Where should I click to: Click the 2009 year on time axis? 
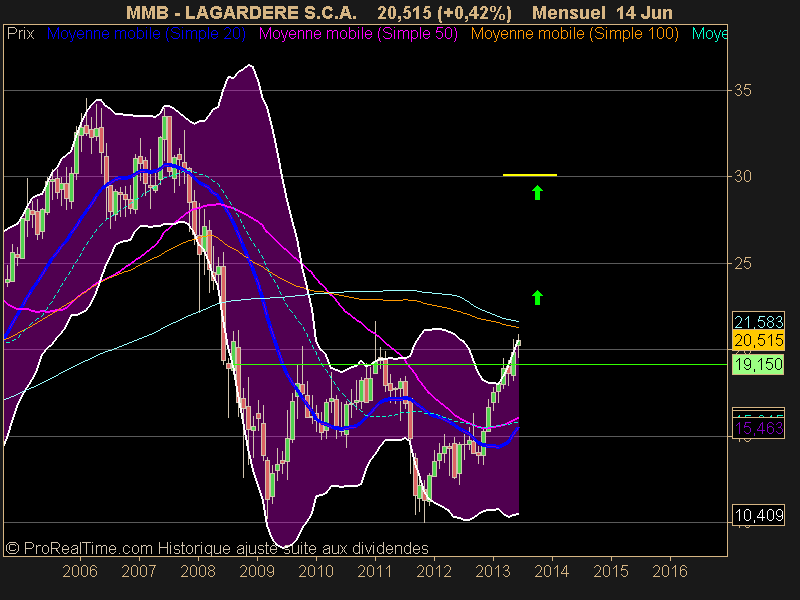point(257,571)
